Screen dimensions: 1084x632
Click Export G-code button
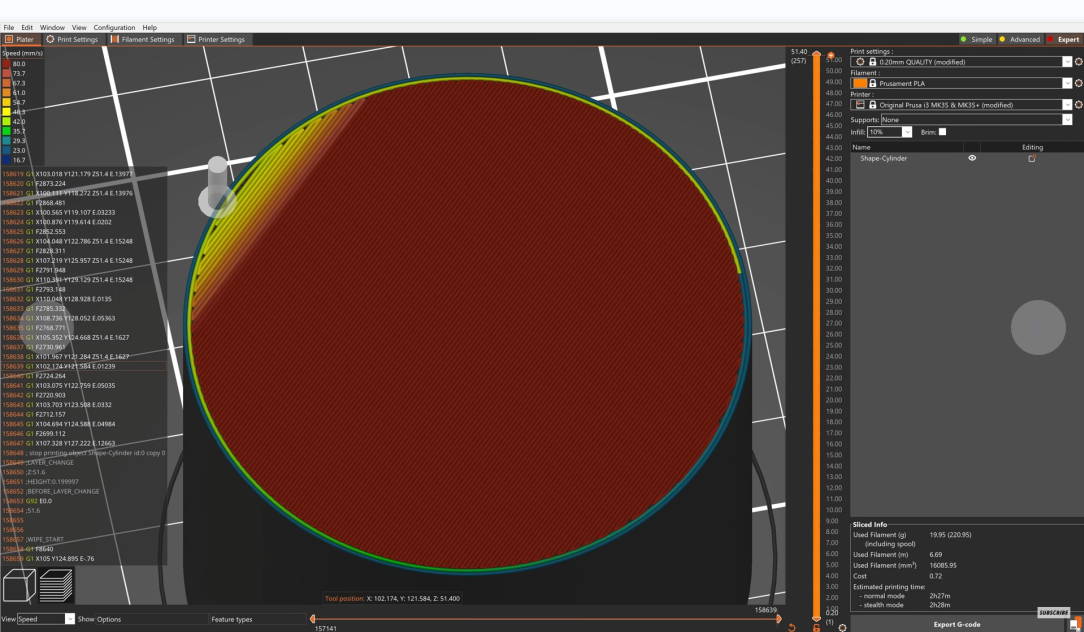(956, 624)
